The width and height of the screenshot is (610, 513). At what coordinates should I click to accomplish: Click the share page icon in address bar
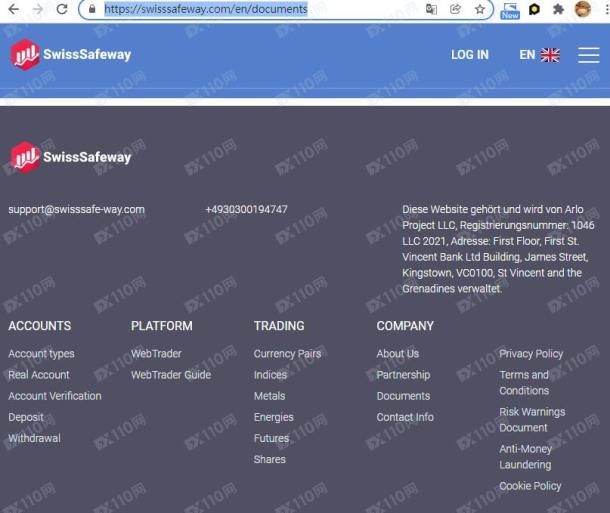[455, 9]
